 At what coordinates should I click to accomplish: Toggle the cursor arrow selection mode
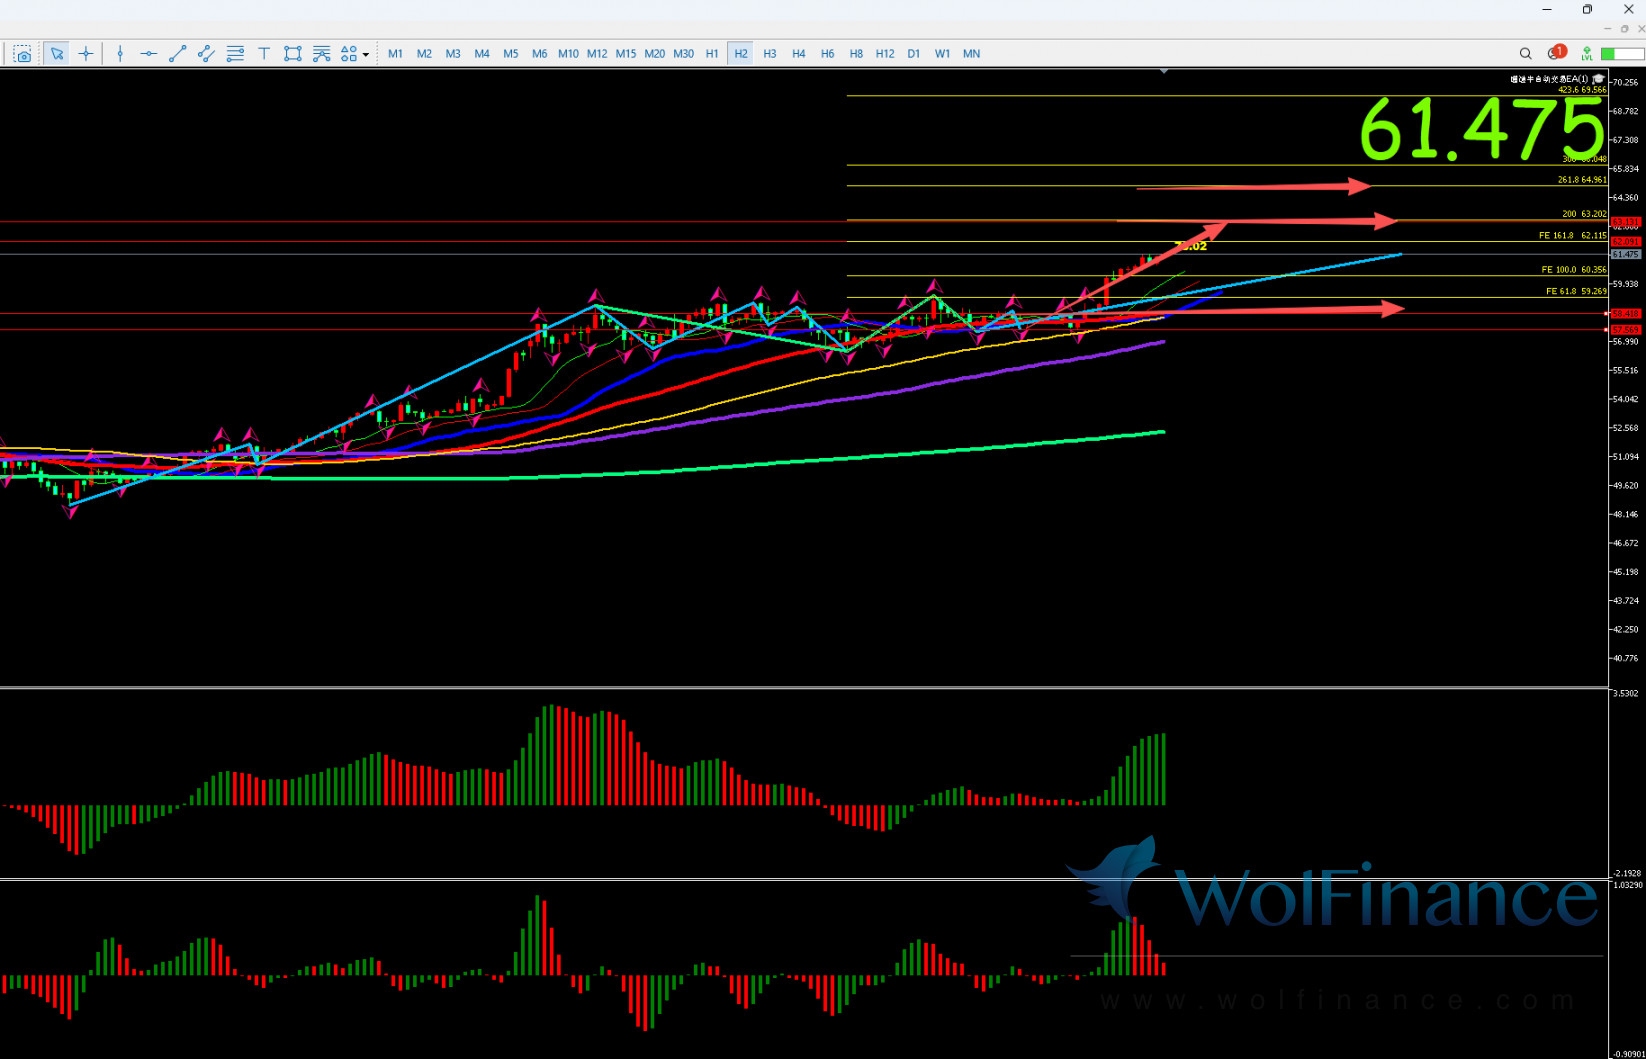[x=57, y=54]
